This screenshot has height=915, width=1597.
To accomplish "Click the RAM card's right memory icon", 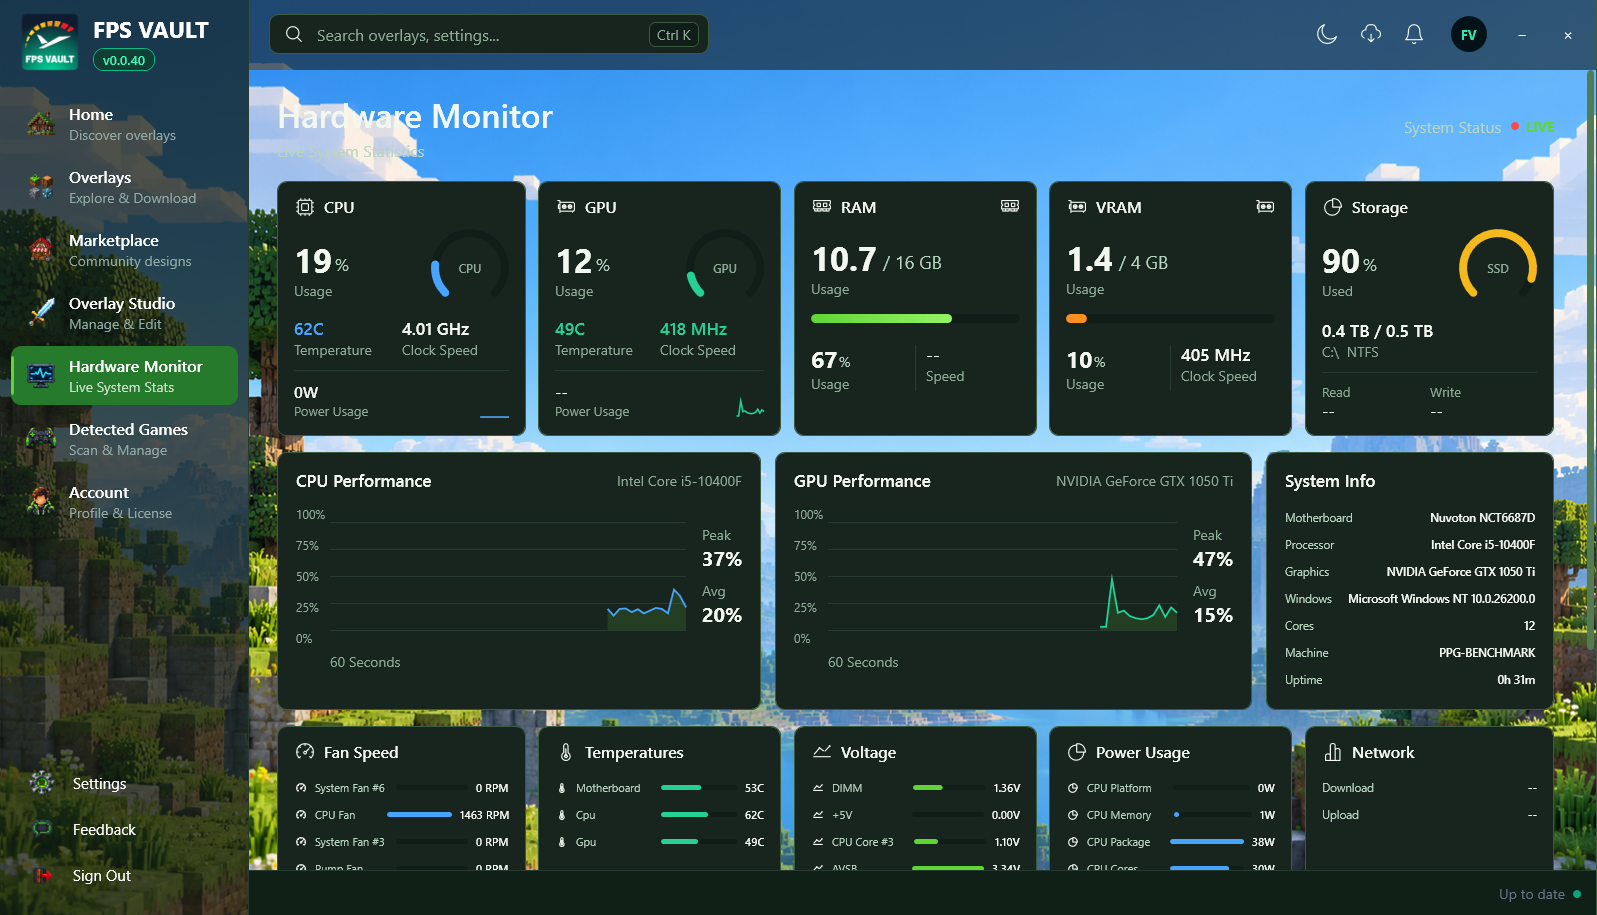I will [x=1010, y=206].
